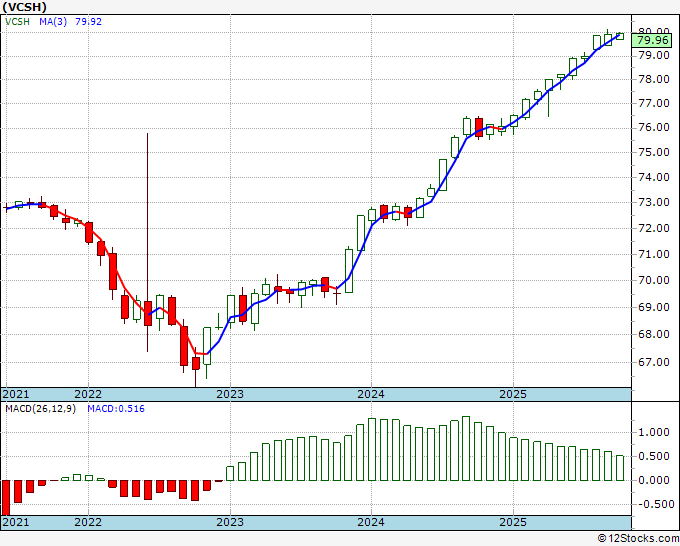
Task: Click the 70.00 price axis label
Action: 654,280
